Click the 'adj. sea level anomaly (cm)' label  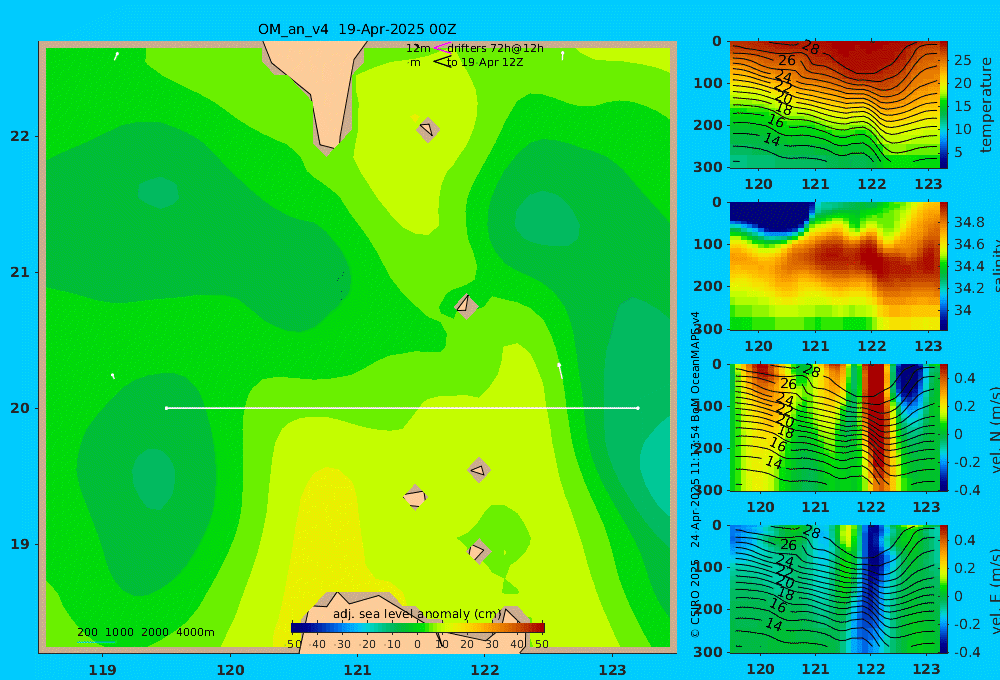pos(417,614)
